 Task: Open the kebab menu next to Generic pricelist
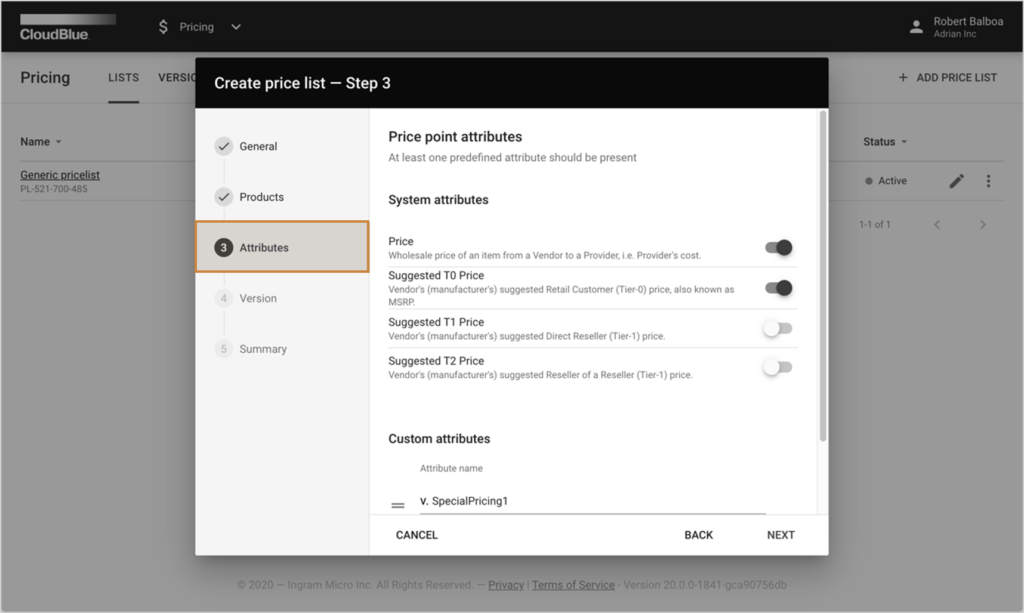[988, 181]
